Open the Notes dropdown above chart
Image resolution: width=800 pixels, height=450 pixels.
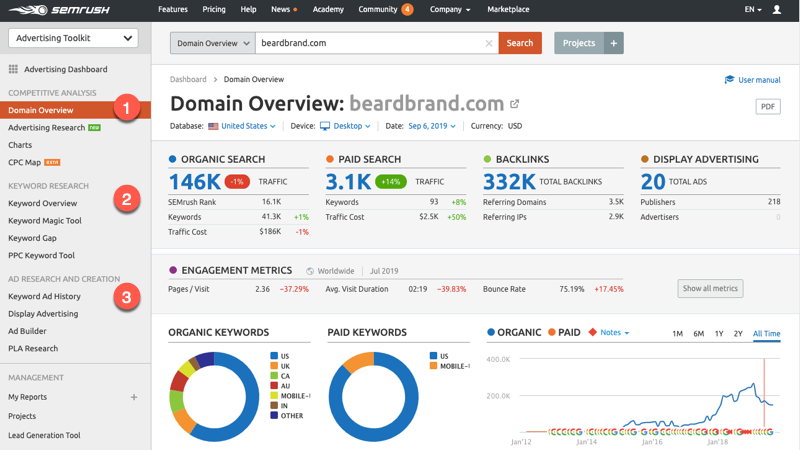609,332
